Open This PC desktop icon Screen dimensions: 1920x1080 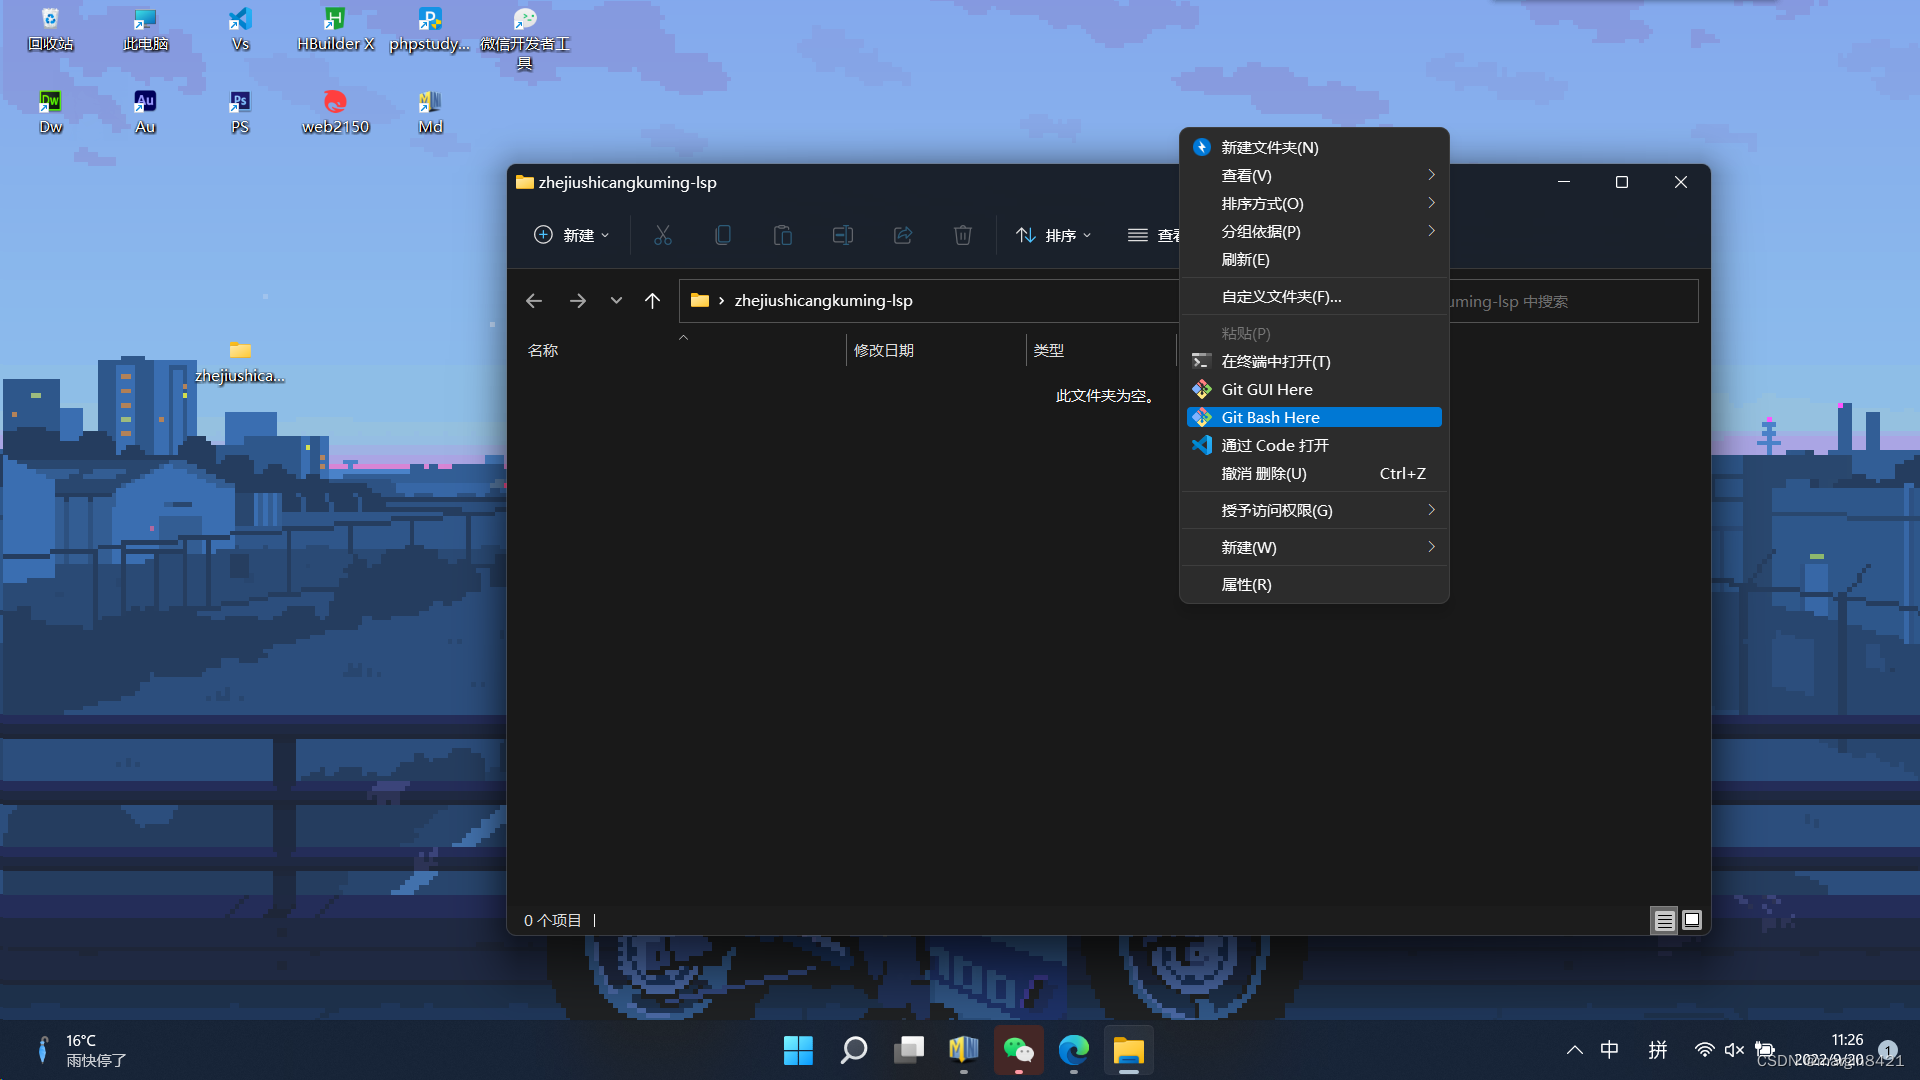145,30
